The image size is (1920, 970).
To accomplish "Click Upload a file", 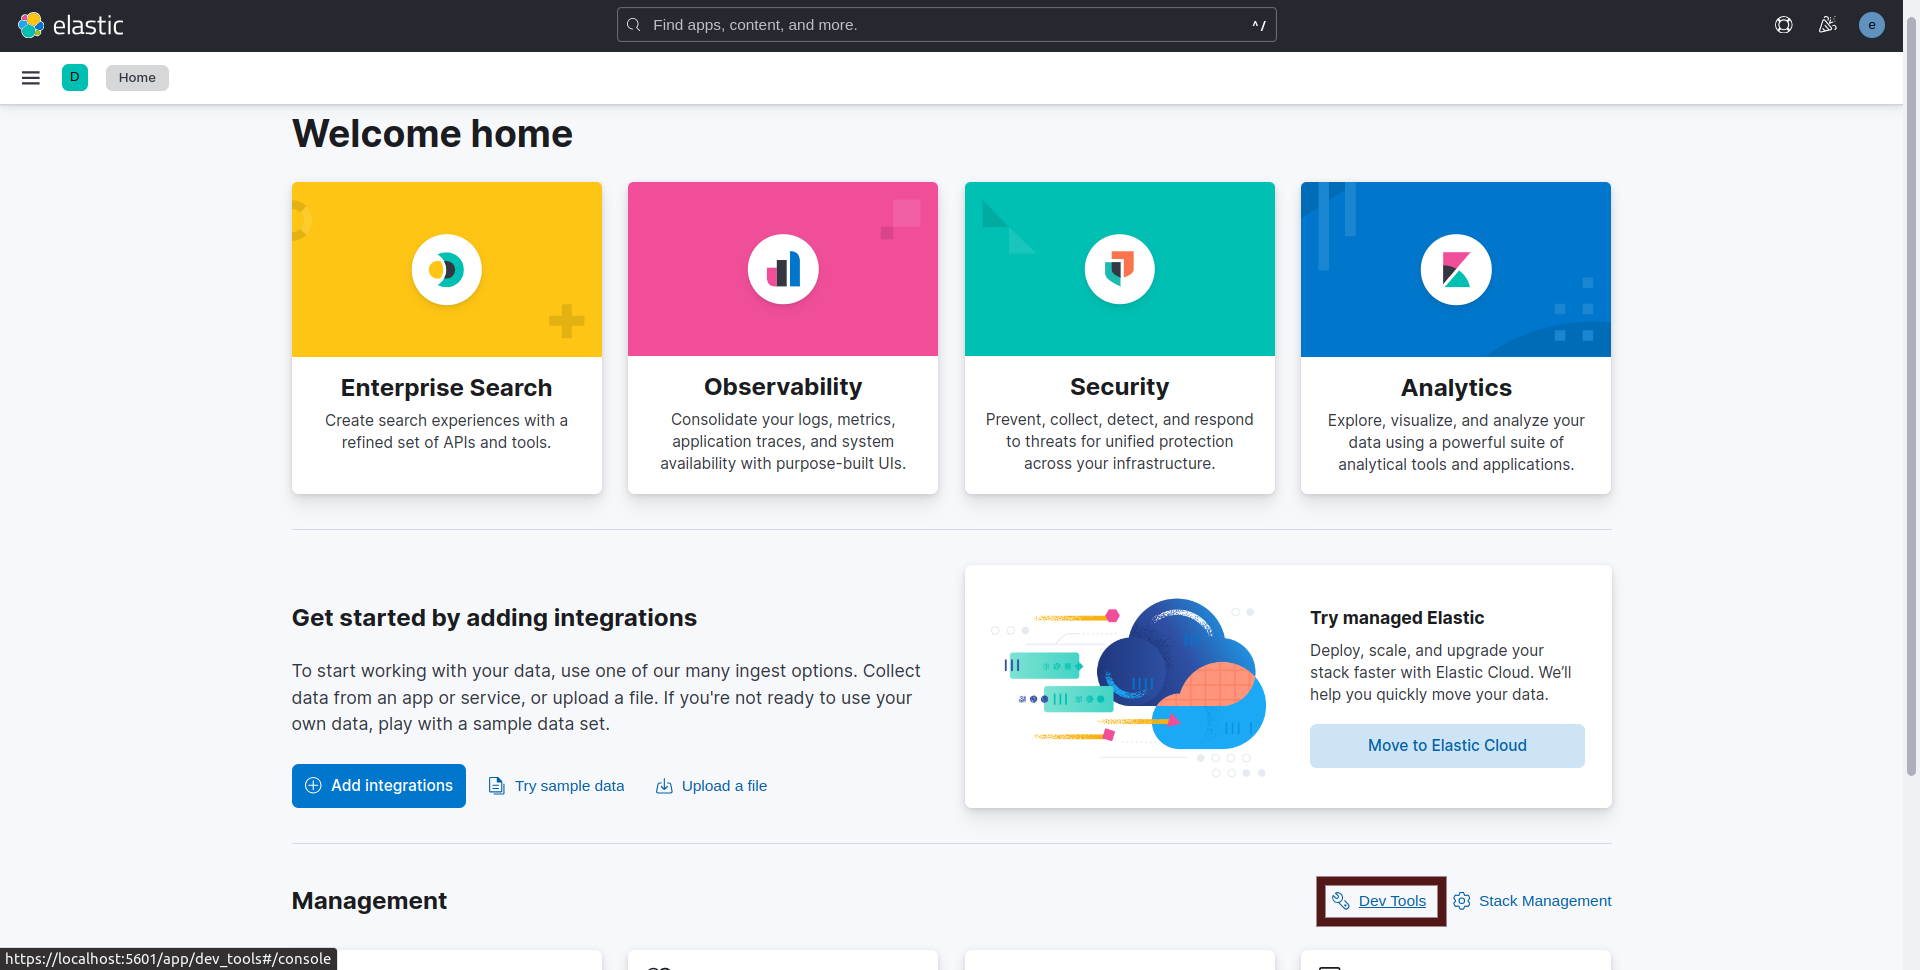I will [x=711, y=785].
